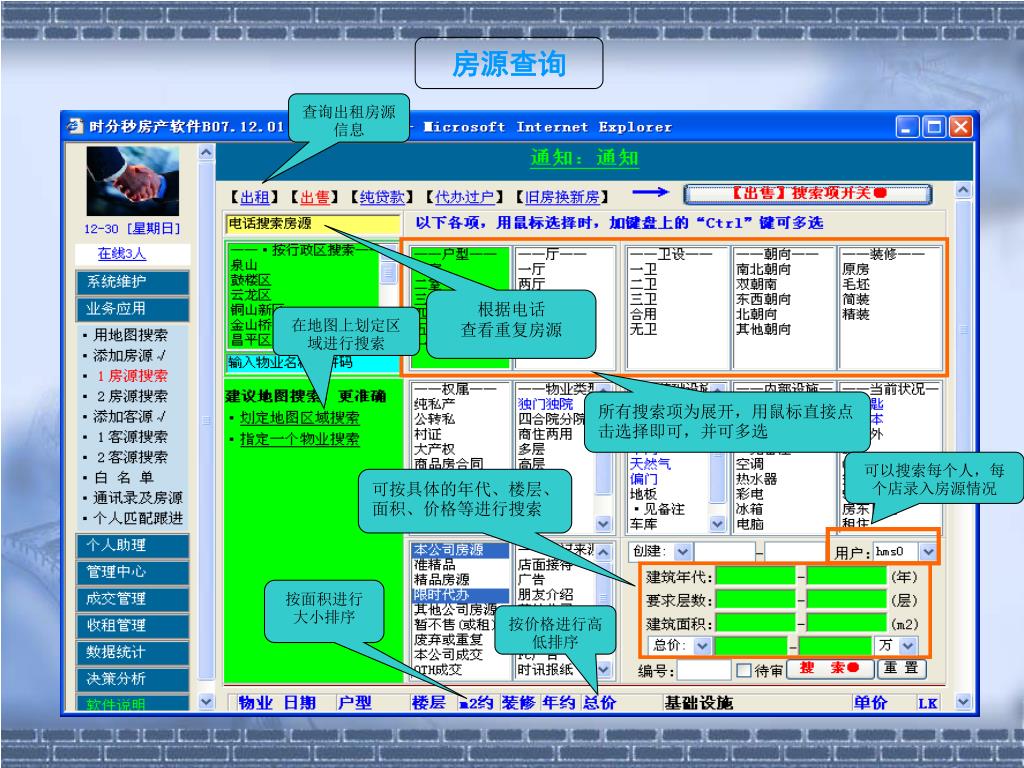Select 白名单 in the sidebar
Viewport: 1024px width, 768px height.
tap(124, 477)
